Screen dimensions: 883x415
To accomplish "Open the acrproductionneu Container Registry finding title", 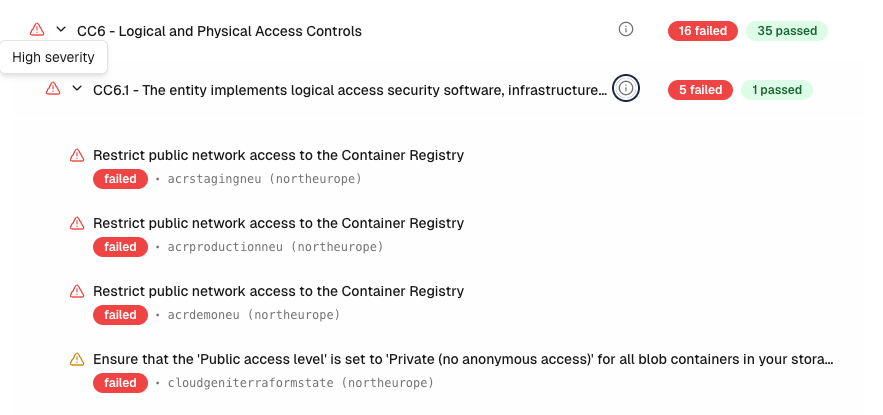I will (278, 224).
